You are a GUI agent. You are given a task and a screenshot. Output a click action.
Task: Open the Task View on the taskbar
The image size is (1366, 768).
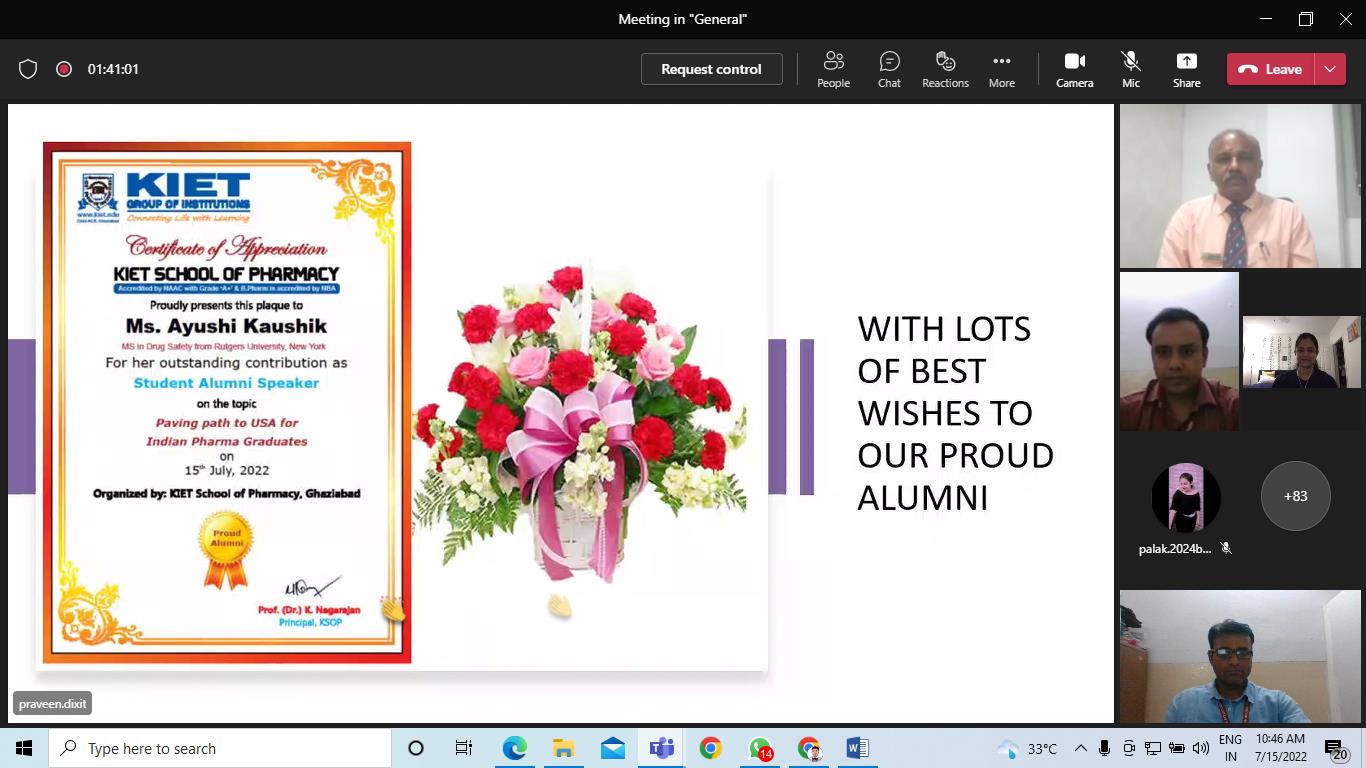(464, 748)
